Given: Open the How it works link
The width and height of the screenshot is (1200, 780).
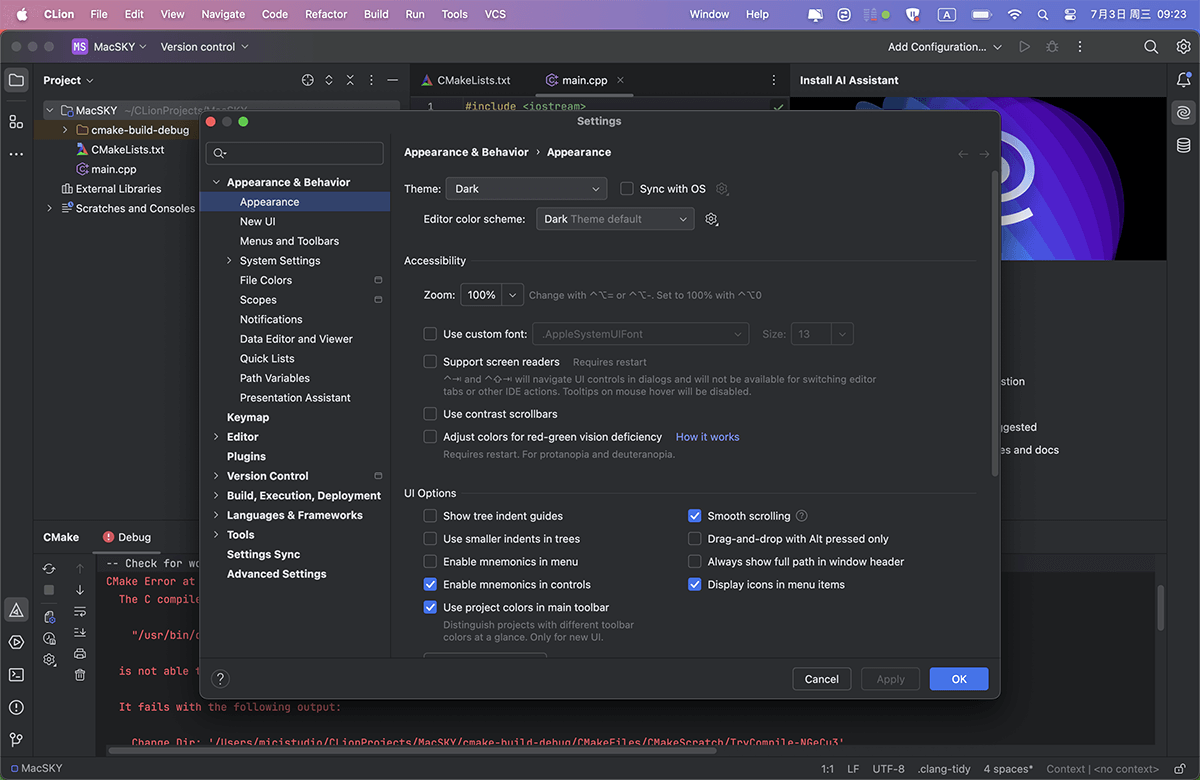Looking at the screenshot, I should pyautogui.click(x=708, y=437).
